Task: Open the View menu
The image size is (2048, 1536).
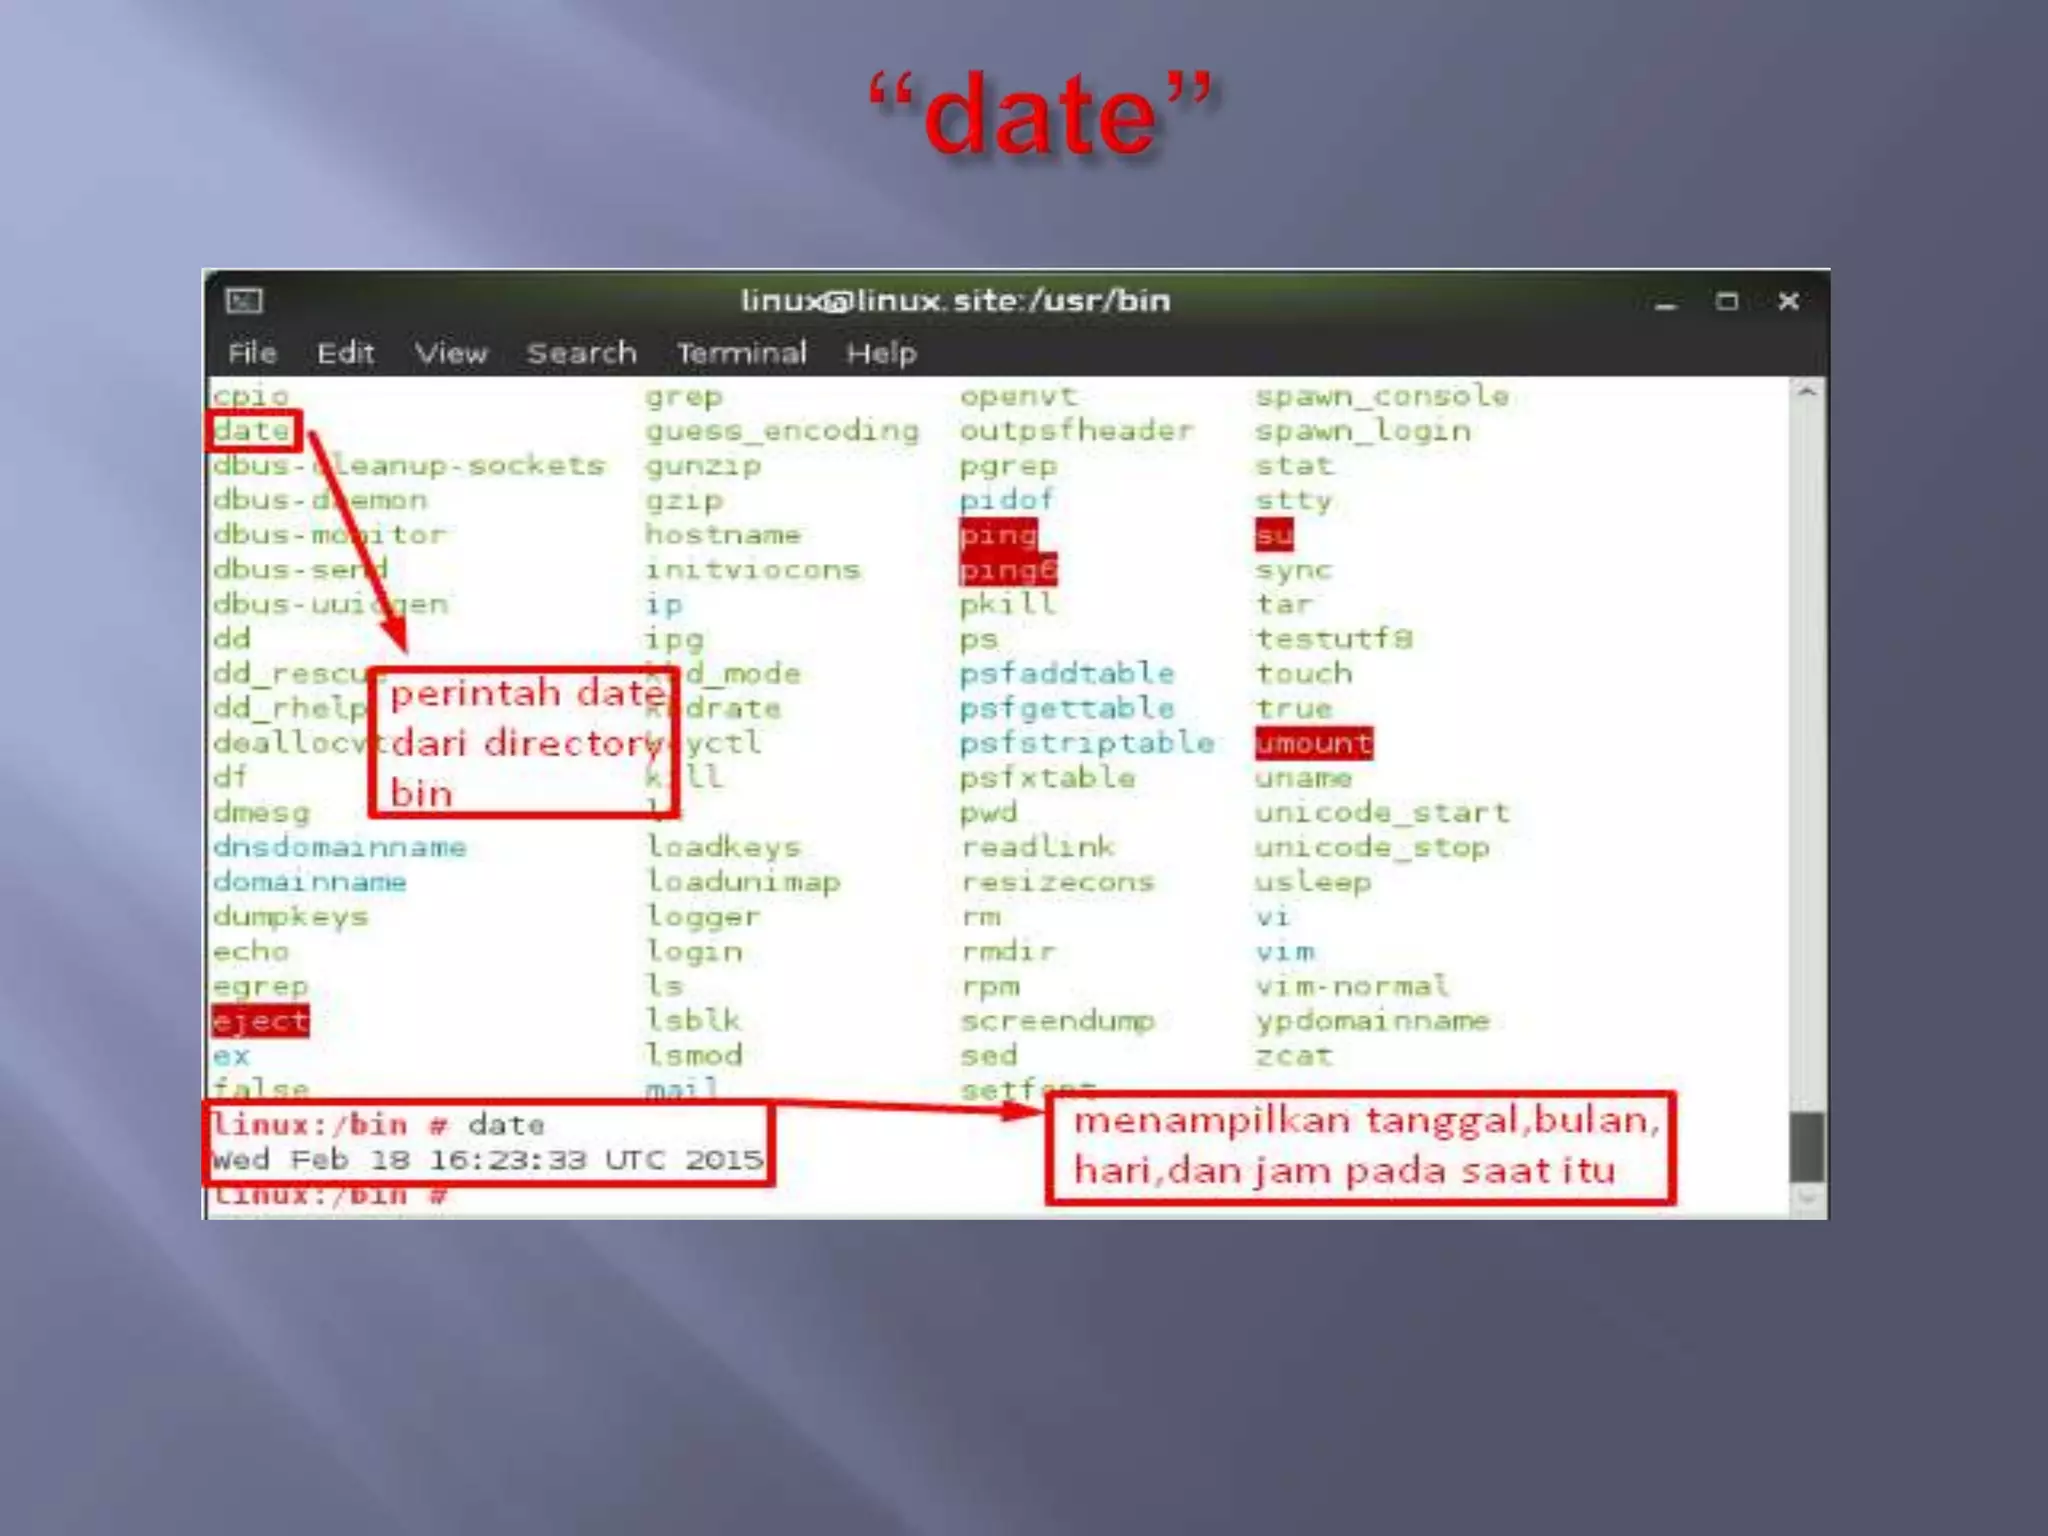Action: point(451,353)
